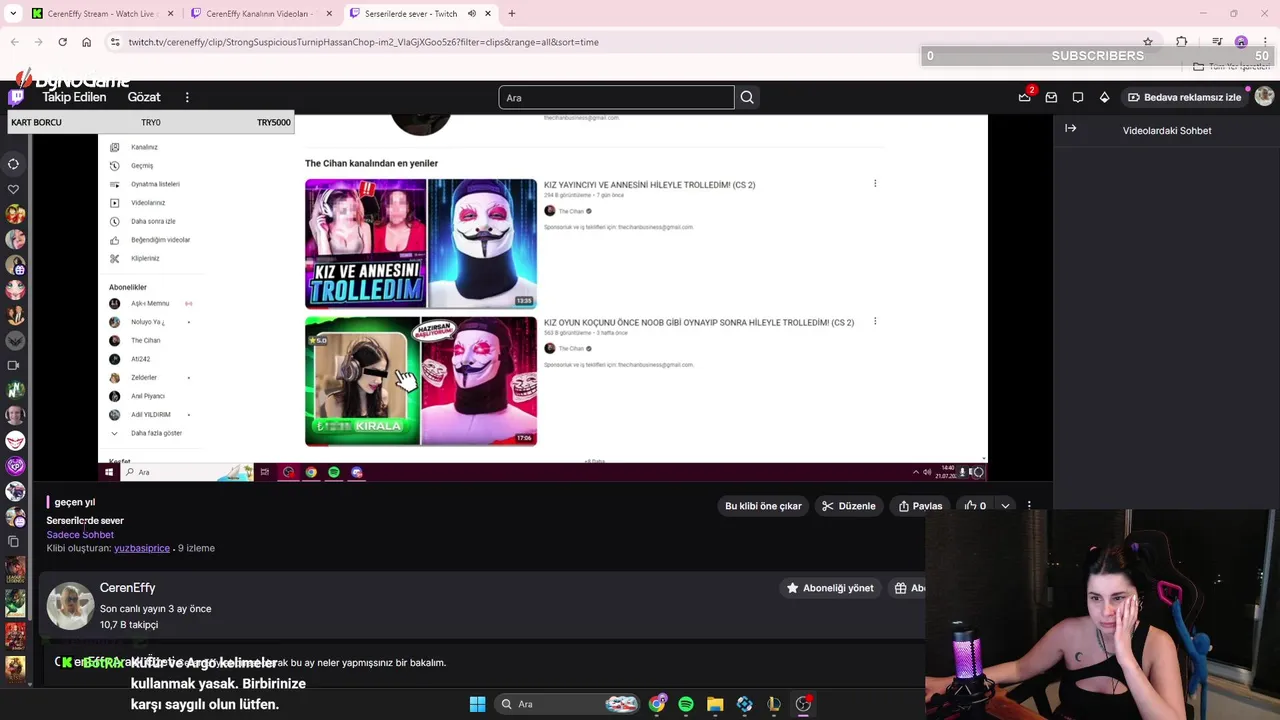The width and height of the screenshot is (1280, 720).
Task: Open File Explorer from the taskbar
Action: point(715,704)
